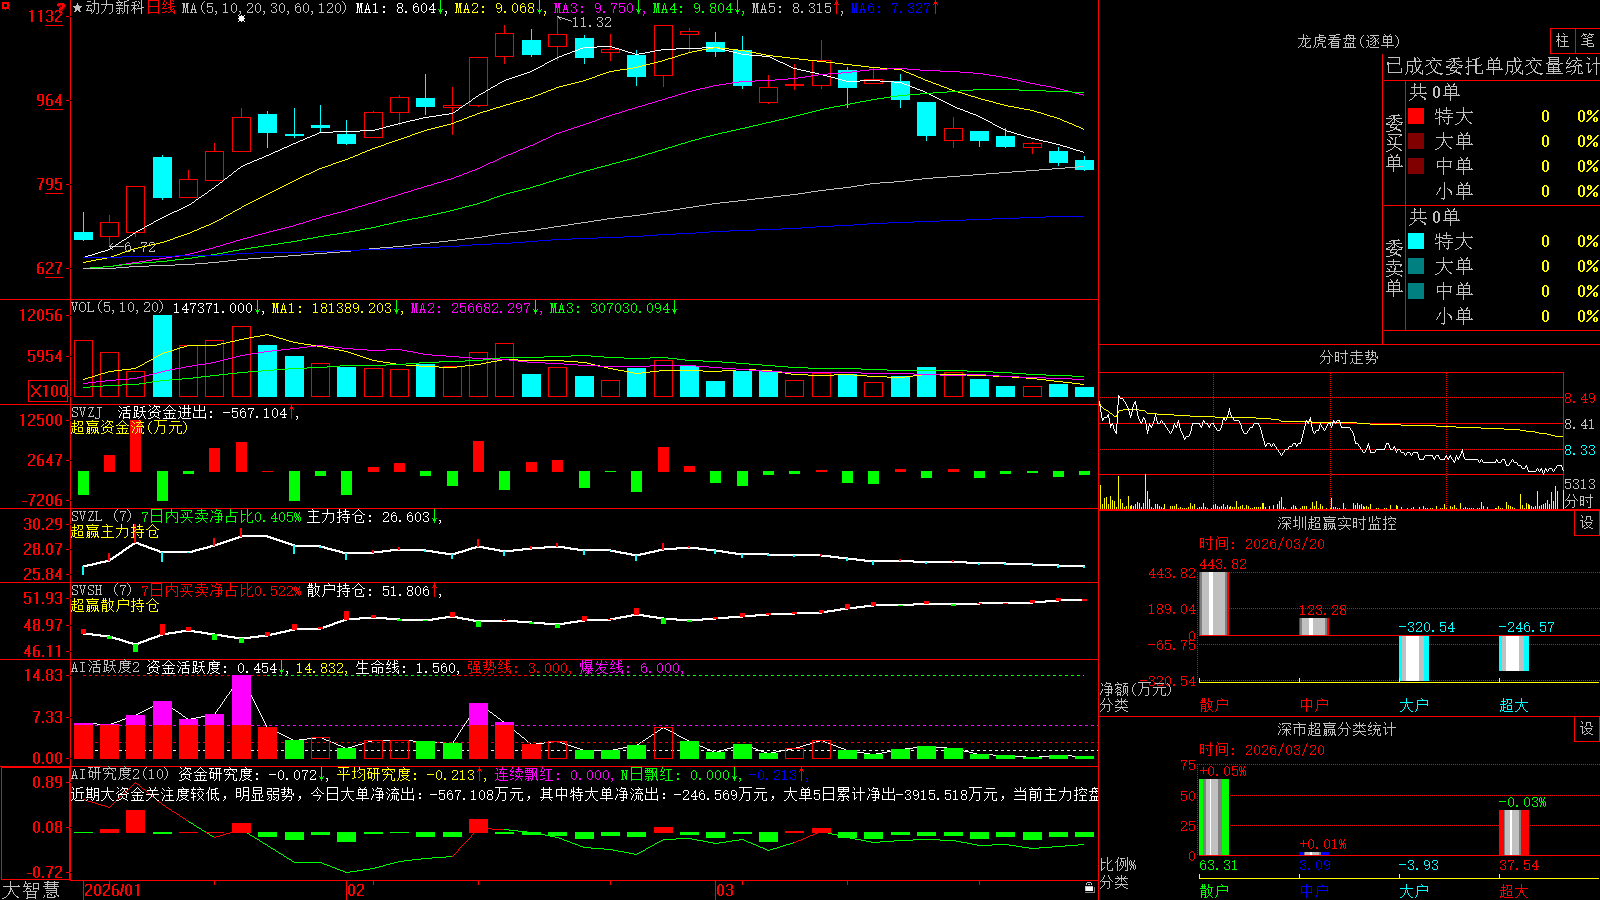Click the 443.82 散户 net amount bar
This screenshot has width=1600, height=900.
click(1213, 603)
